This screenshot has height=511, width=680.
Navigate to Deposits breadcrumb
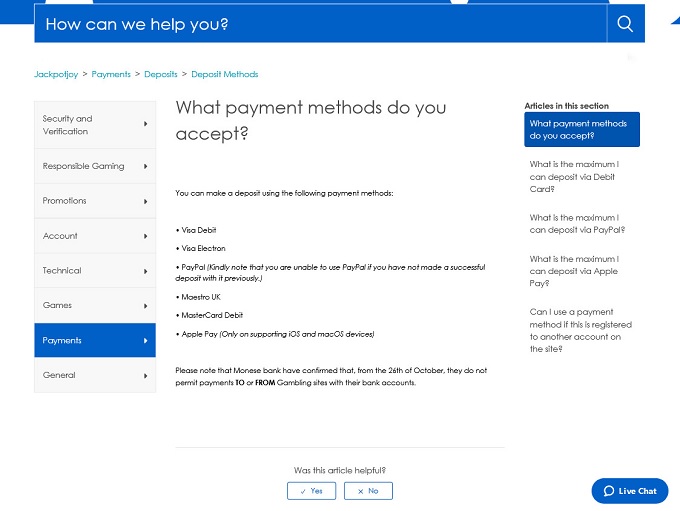tap(160, 74)
